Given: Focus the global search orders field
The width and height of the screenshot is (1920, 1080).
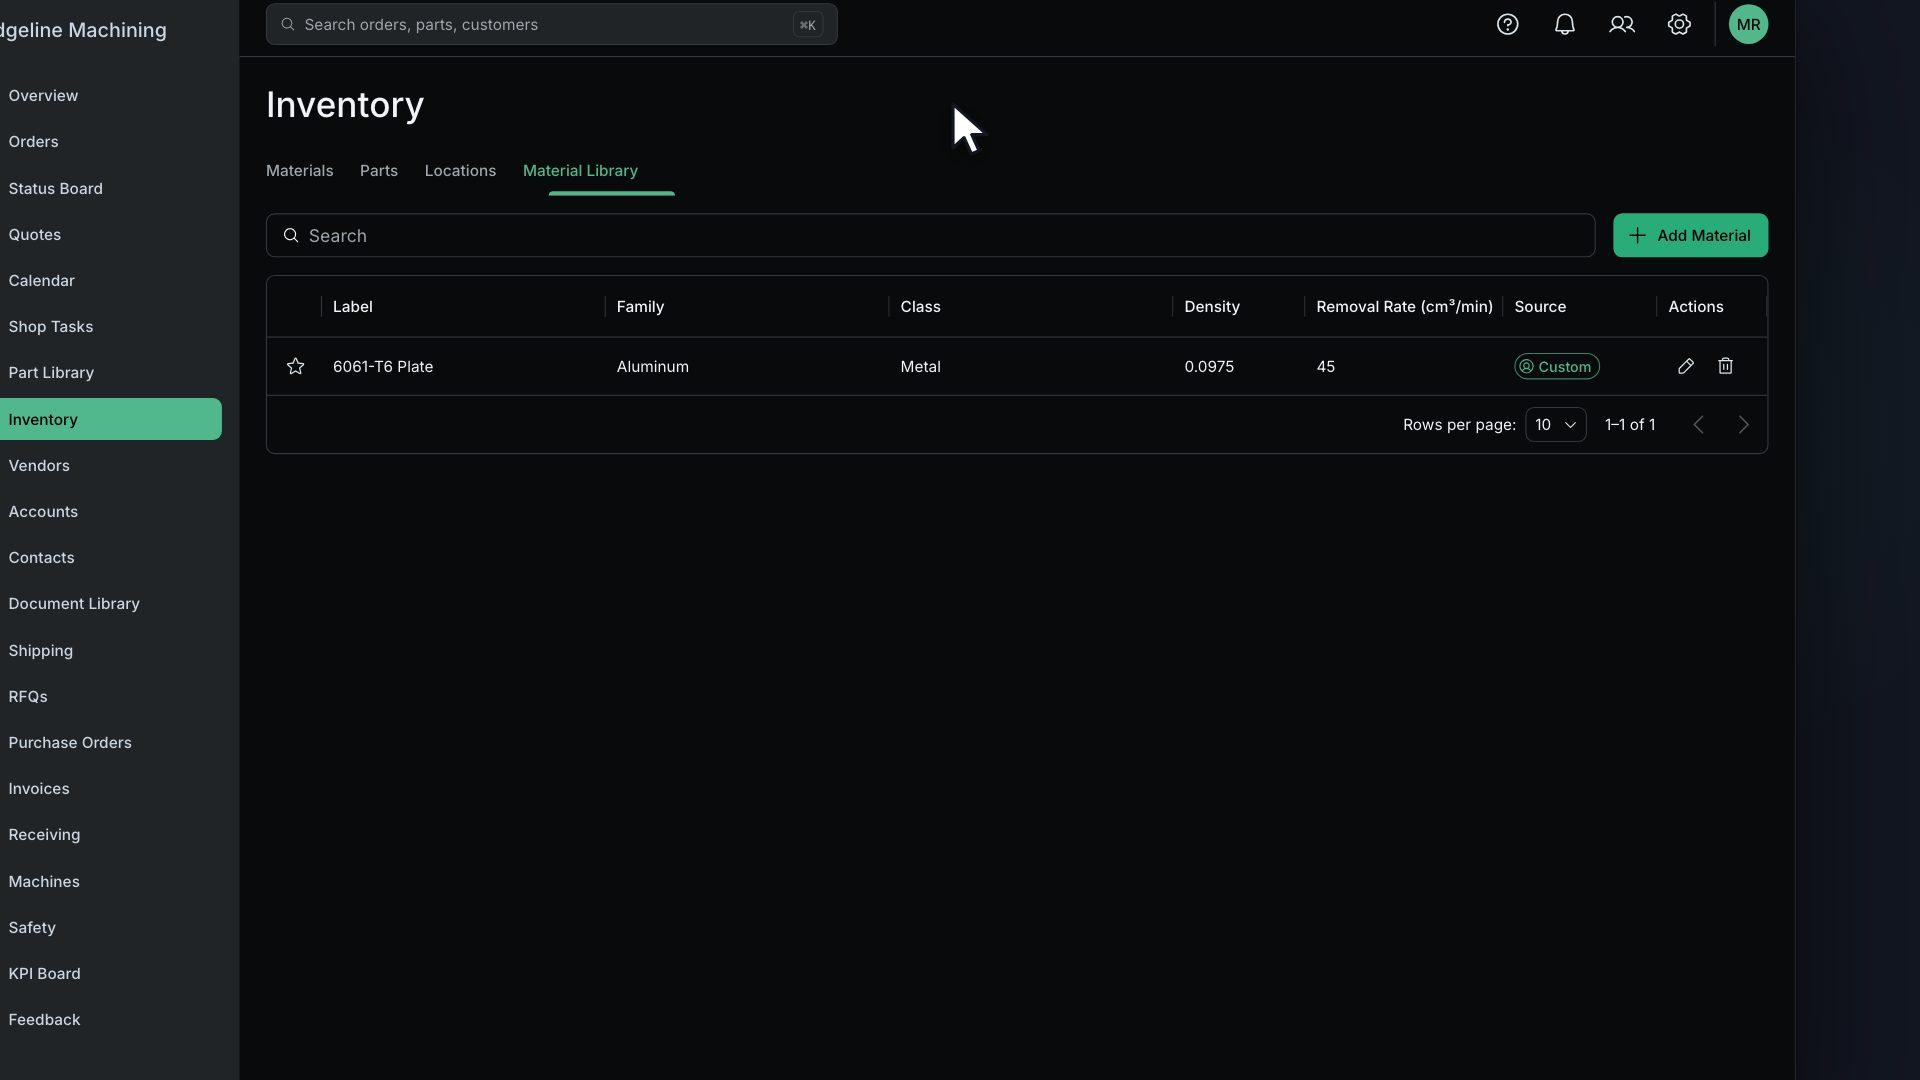Looking at the screenshot, I should [551, 25].
